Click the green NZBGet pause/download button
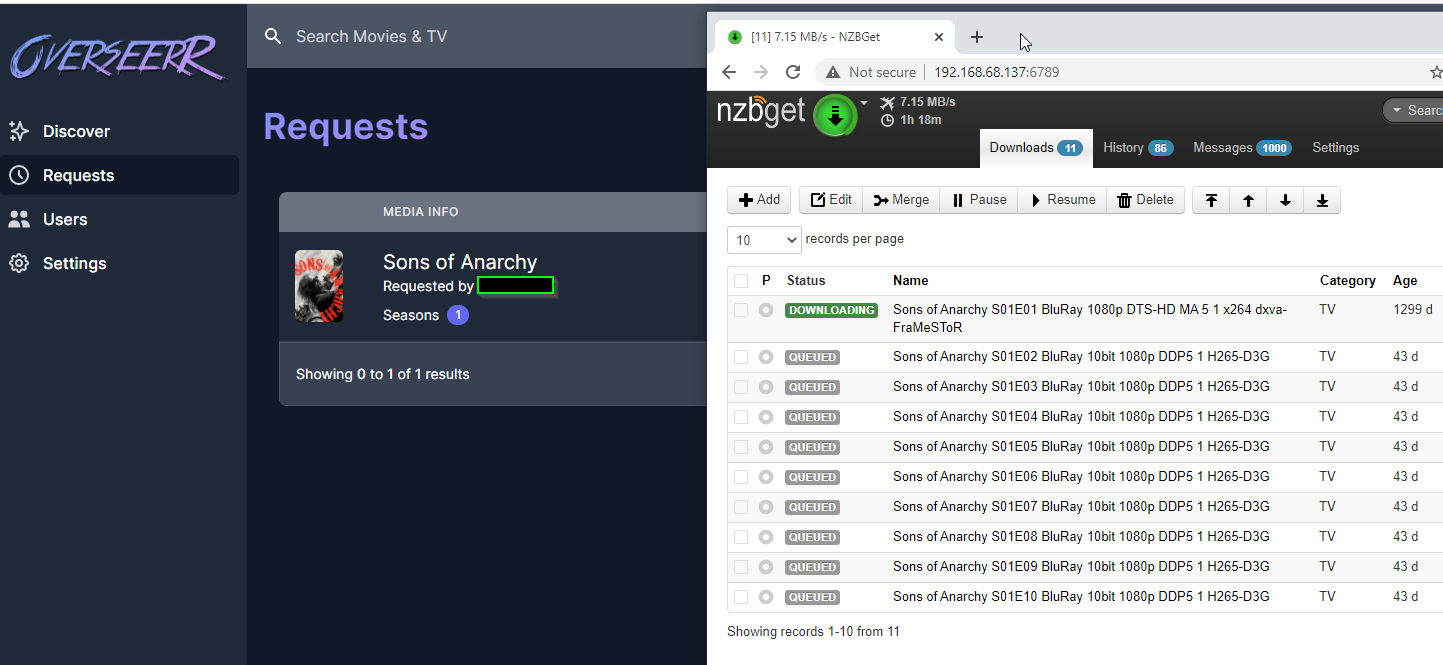This screenshot has width=1443, height=665. [x=836, y=115]
